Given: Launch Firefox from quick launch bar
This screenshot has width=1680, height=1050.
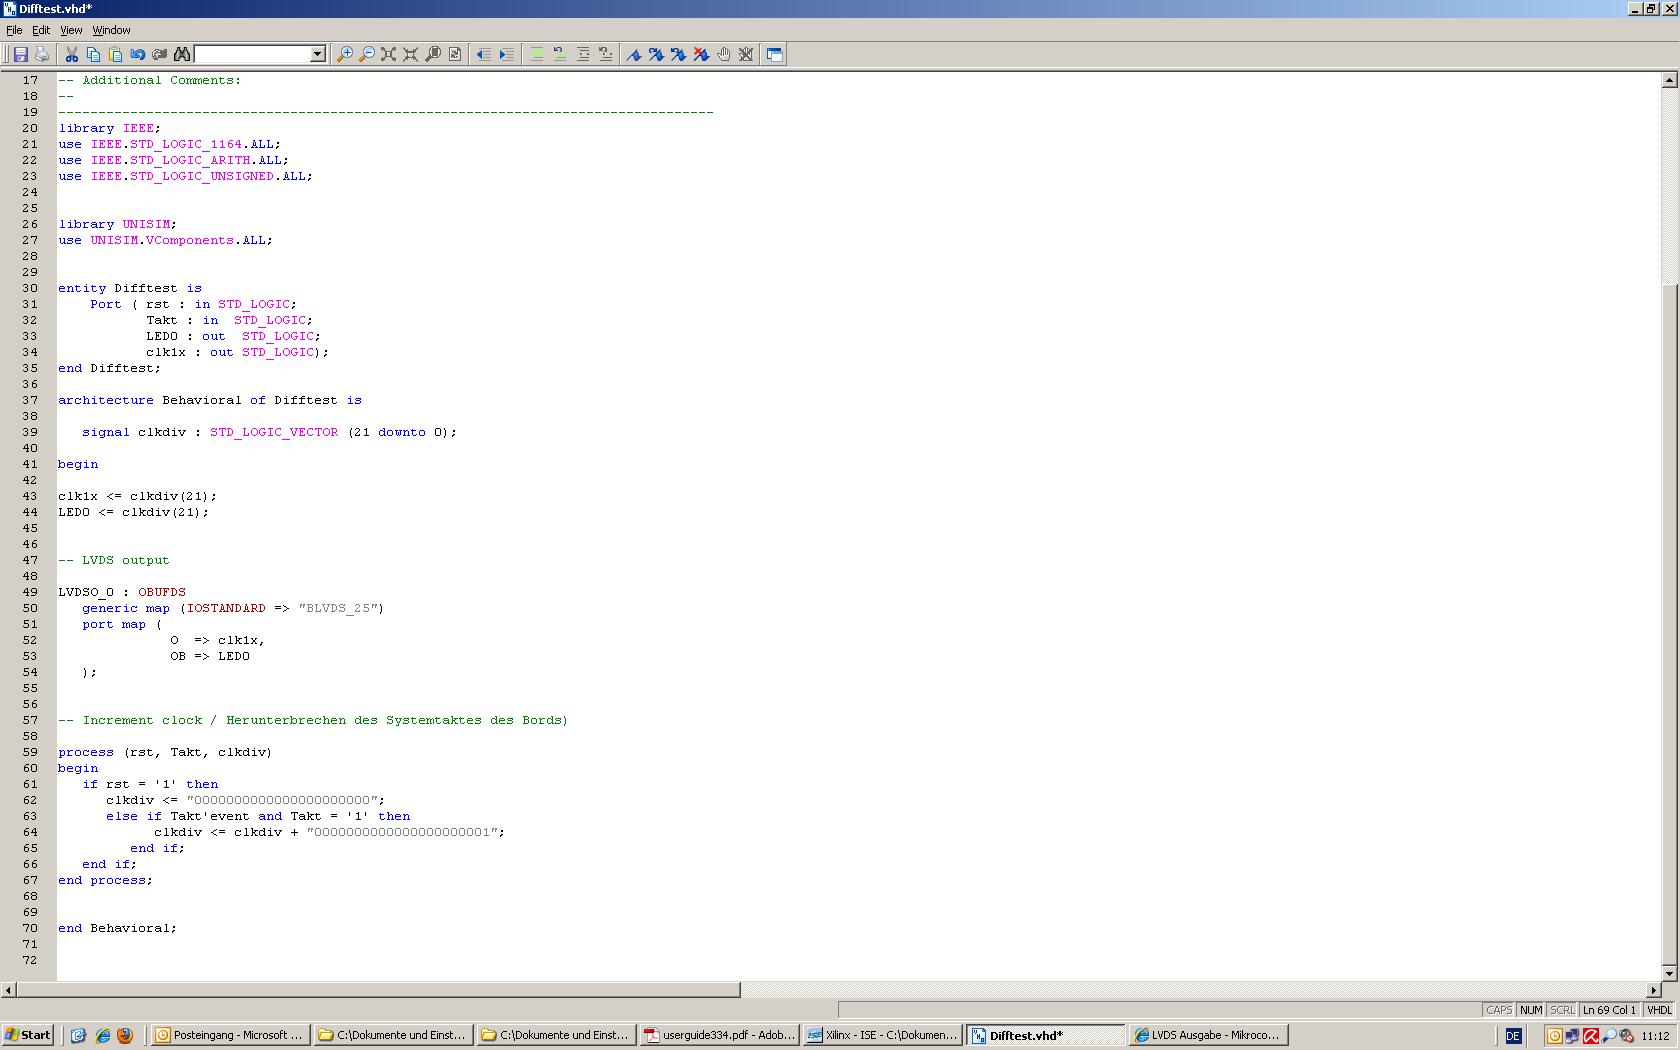Looking at the screenshot, I should (x=125, y=1035).
